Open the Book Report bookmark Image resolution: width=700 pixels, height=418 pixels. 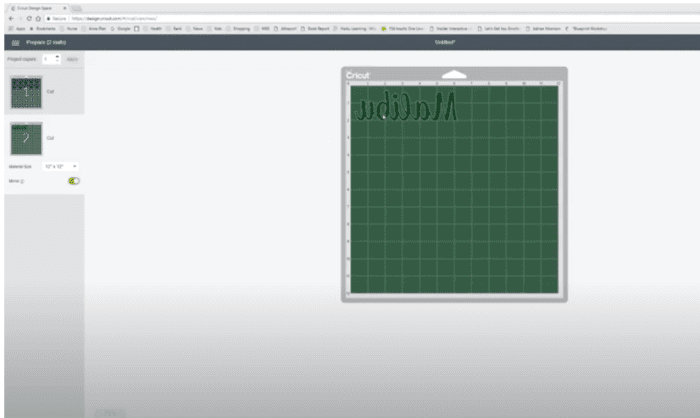point(315,29)
